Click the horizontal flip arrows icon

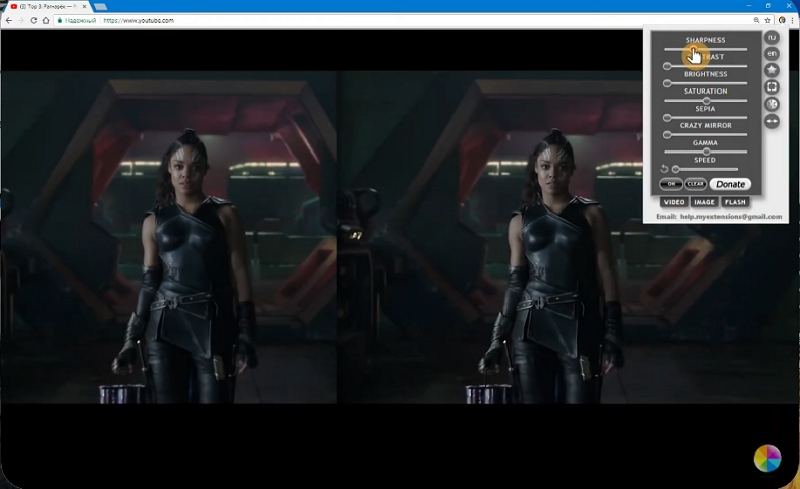772,121
